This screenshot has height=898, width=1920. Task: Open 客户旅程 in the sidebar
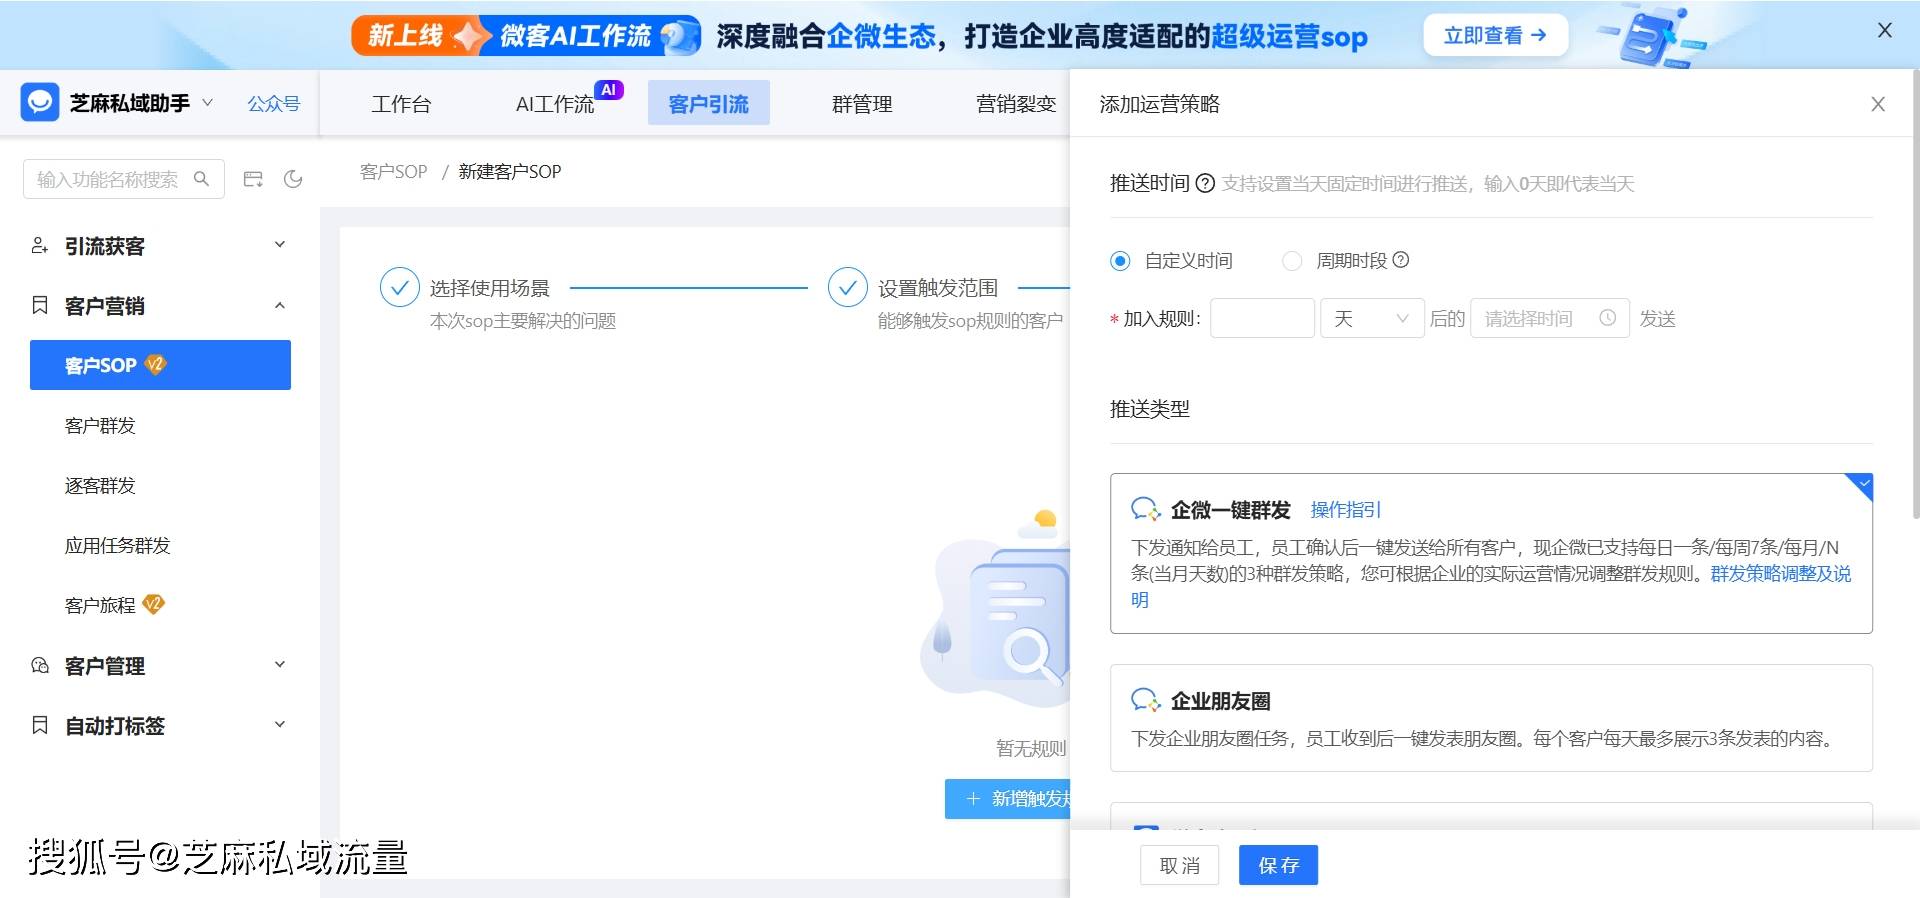tap(100, 606)
